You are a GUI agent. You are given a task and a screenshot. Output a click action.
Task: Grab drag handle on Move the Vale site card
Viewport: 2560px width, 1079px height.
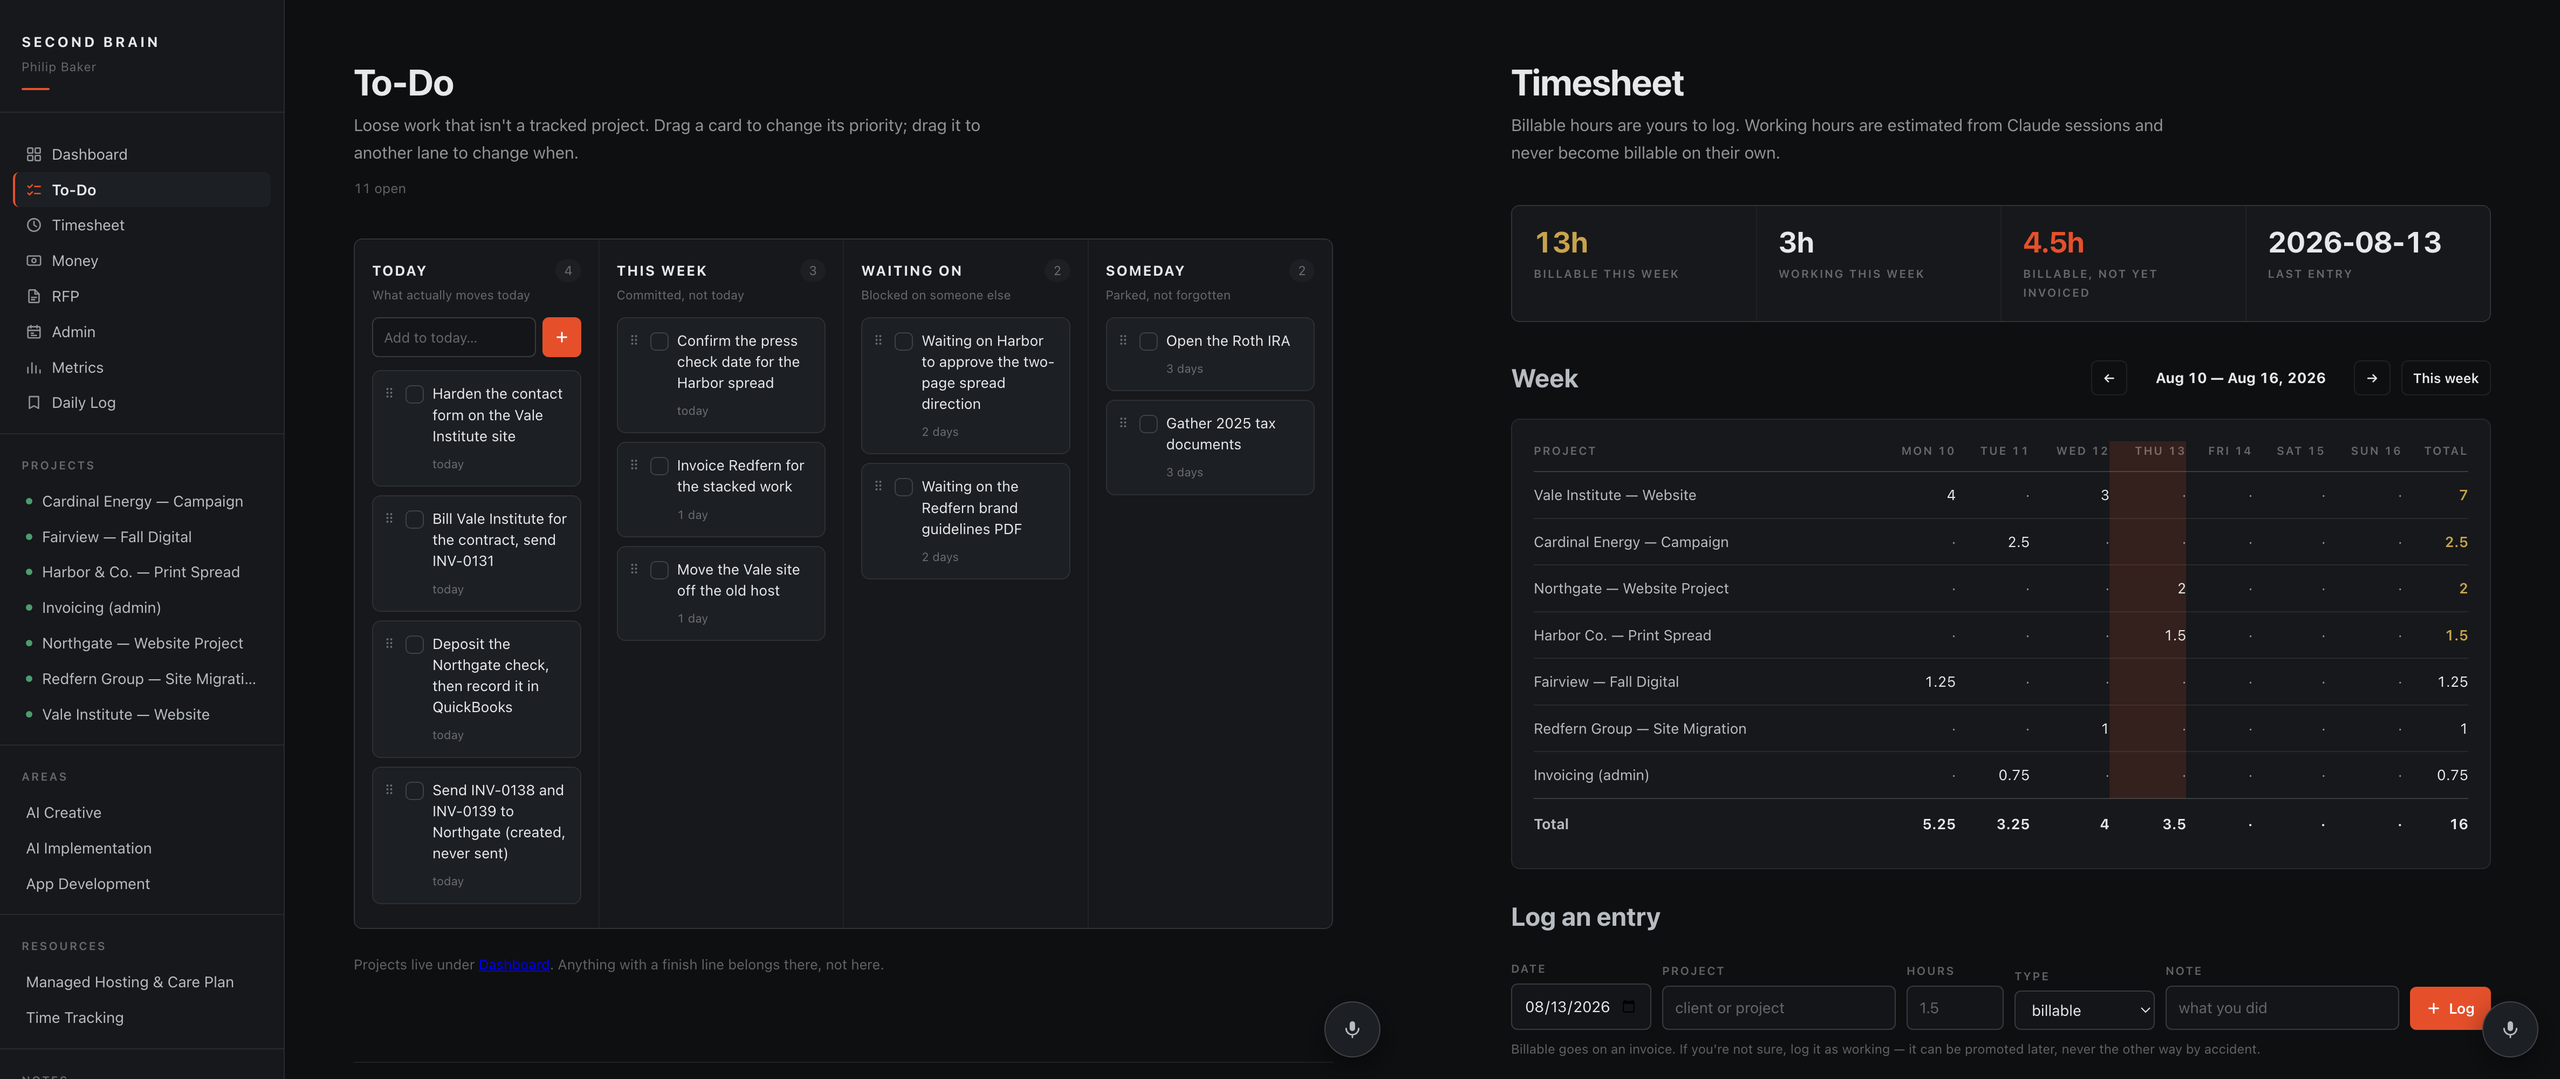pyautogui.click(x=634, y=569)
